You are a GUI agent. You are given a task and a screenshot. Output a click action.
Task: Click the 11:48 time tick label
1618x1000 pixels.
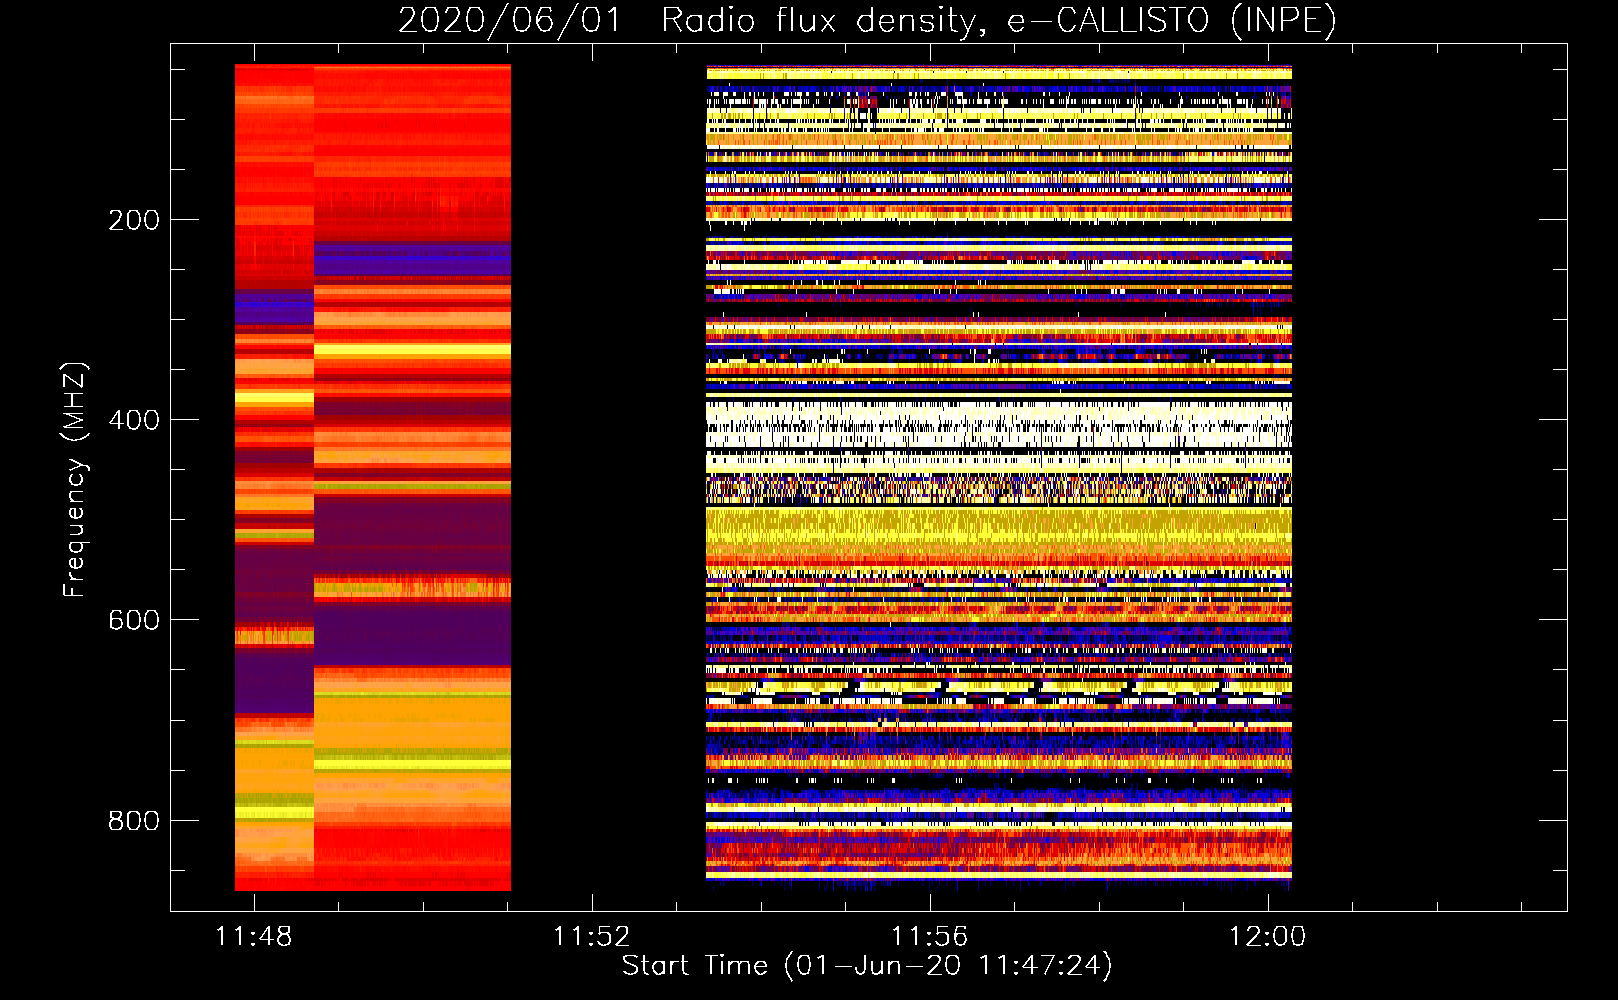tap(254, 937)
